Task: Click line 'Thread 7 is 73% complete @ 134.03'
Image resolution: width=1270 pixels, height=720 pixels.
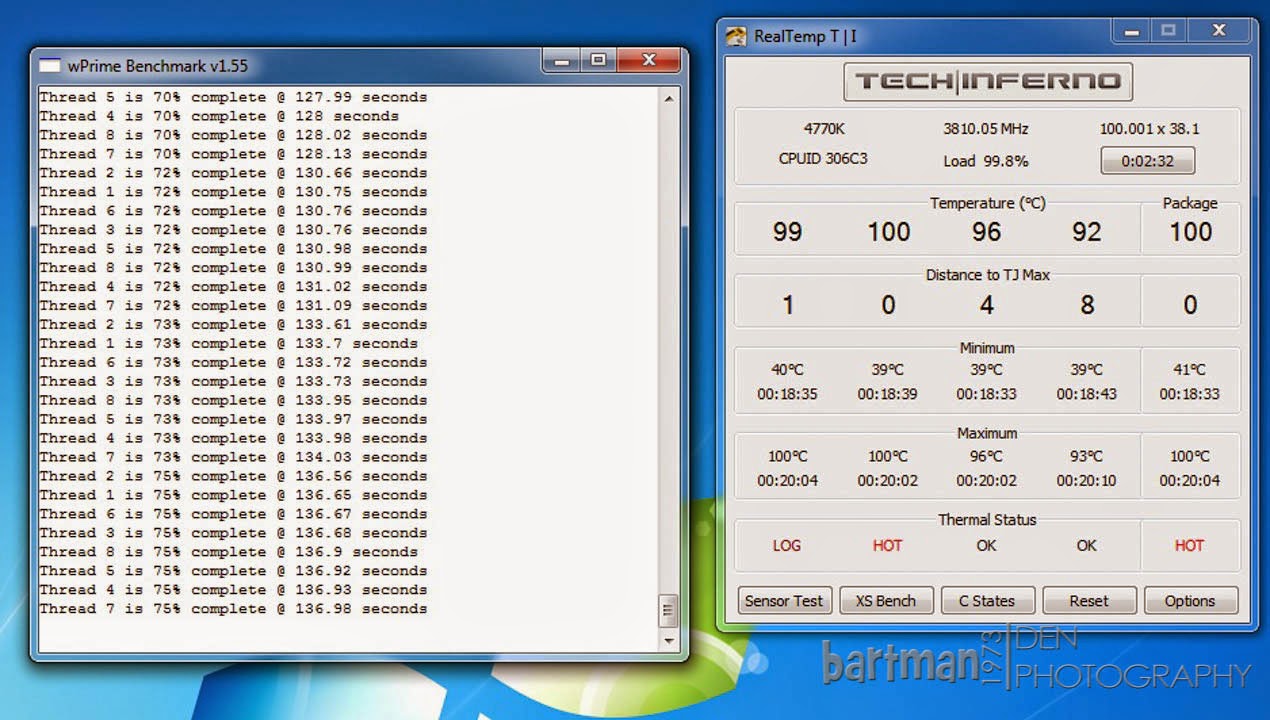Action: 233,457
